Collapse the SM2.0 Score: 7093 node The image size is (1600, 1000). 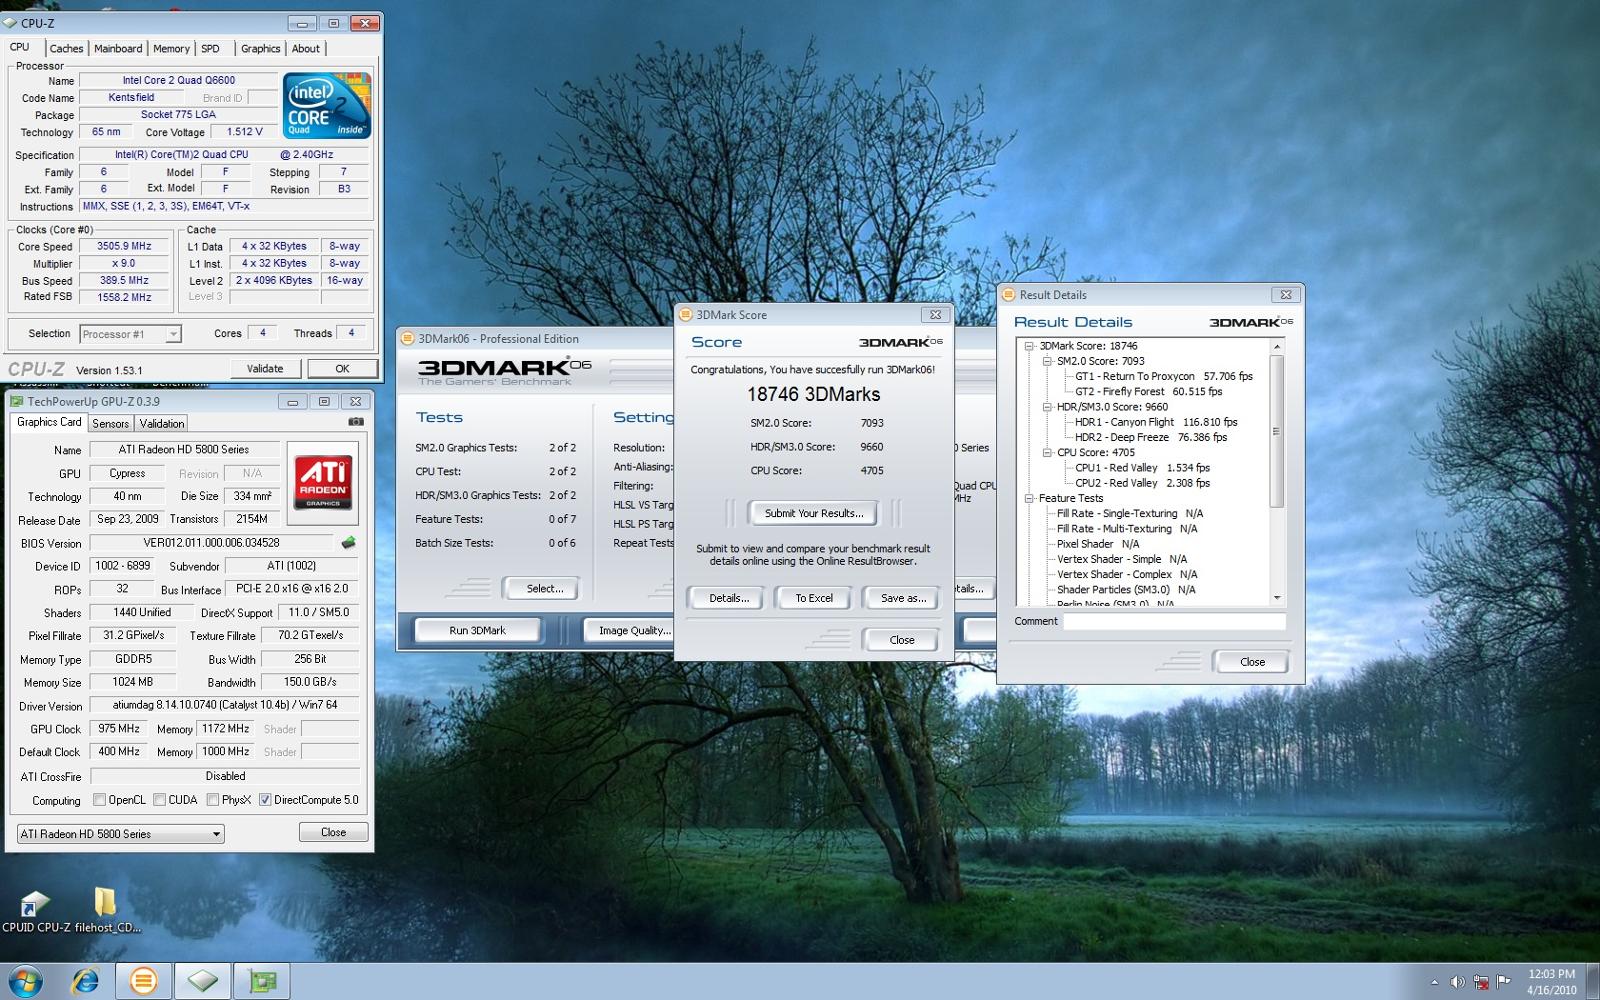pyautogui.click(x=1047, y=361)
